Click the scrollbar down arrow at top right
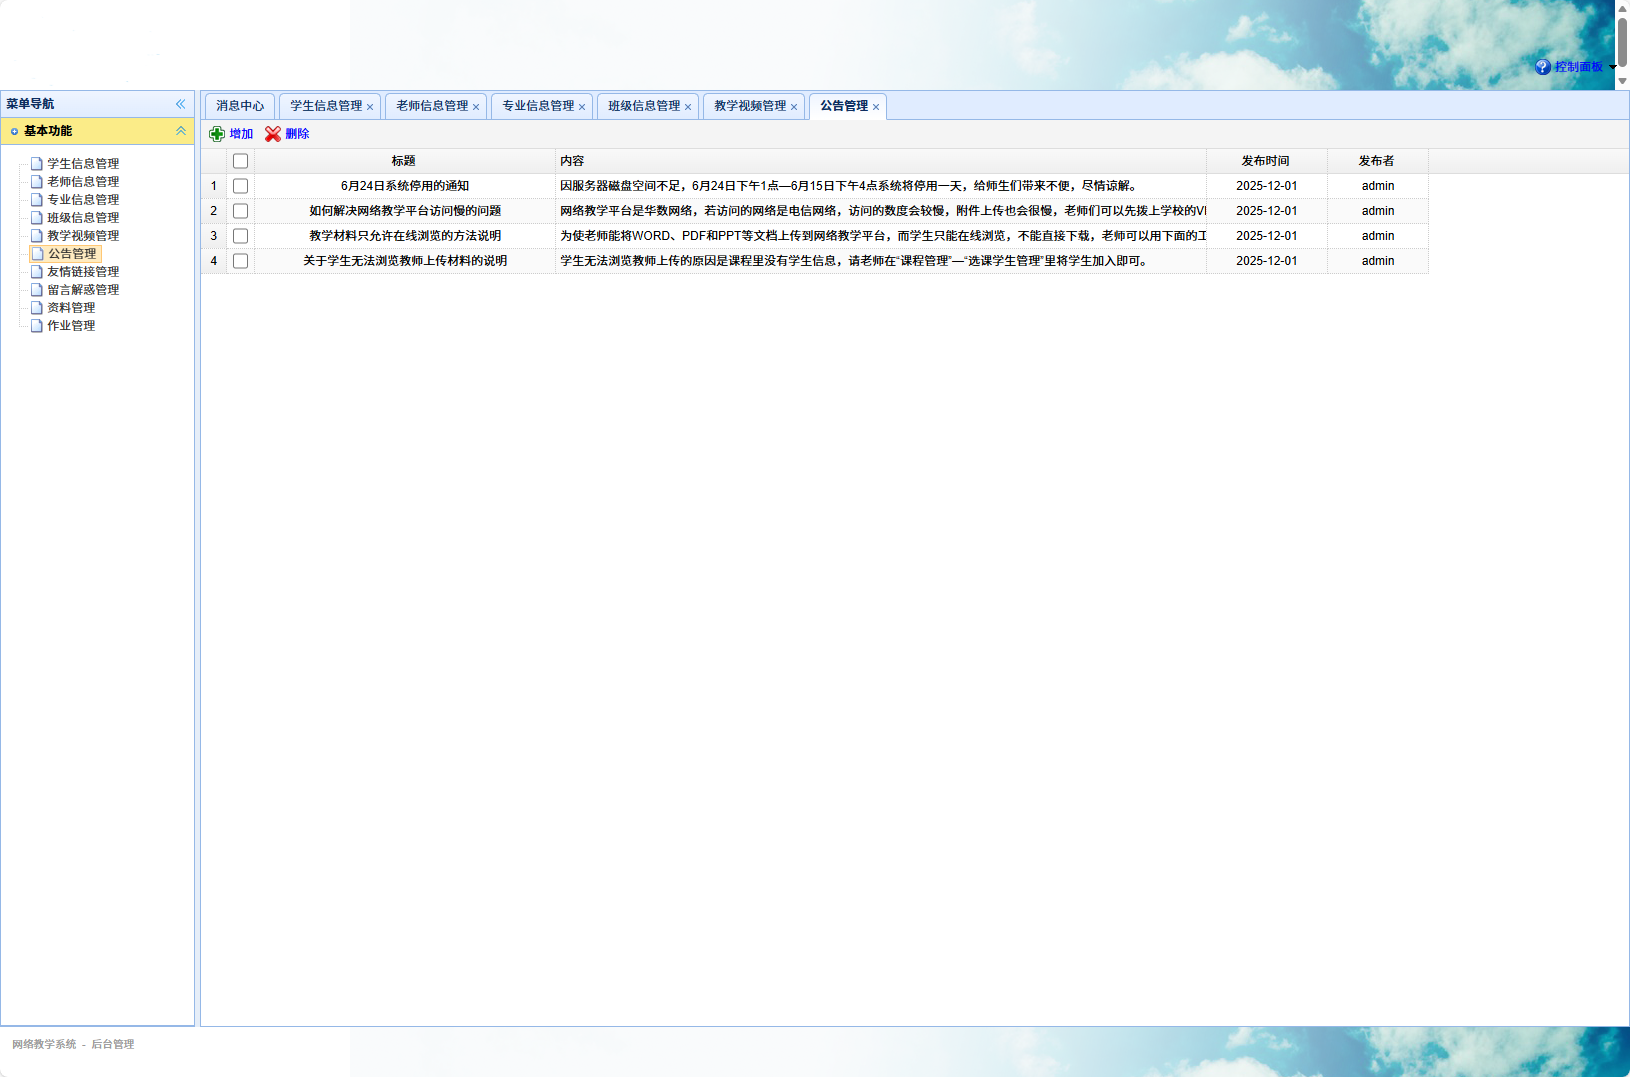 pos(1623,81)
